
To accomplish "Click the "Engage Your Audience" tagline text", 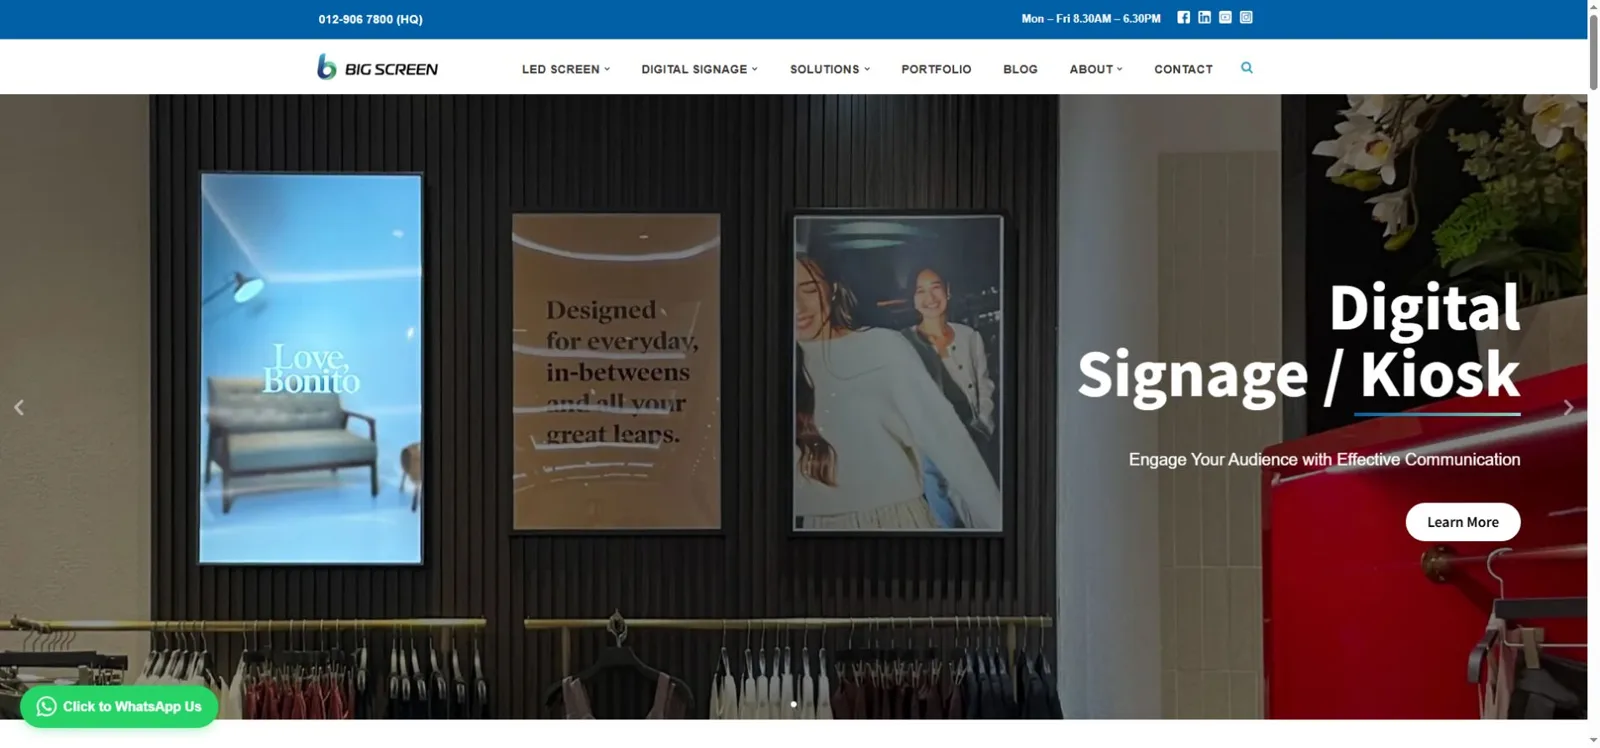I will [x=1324, y=459].
